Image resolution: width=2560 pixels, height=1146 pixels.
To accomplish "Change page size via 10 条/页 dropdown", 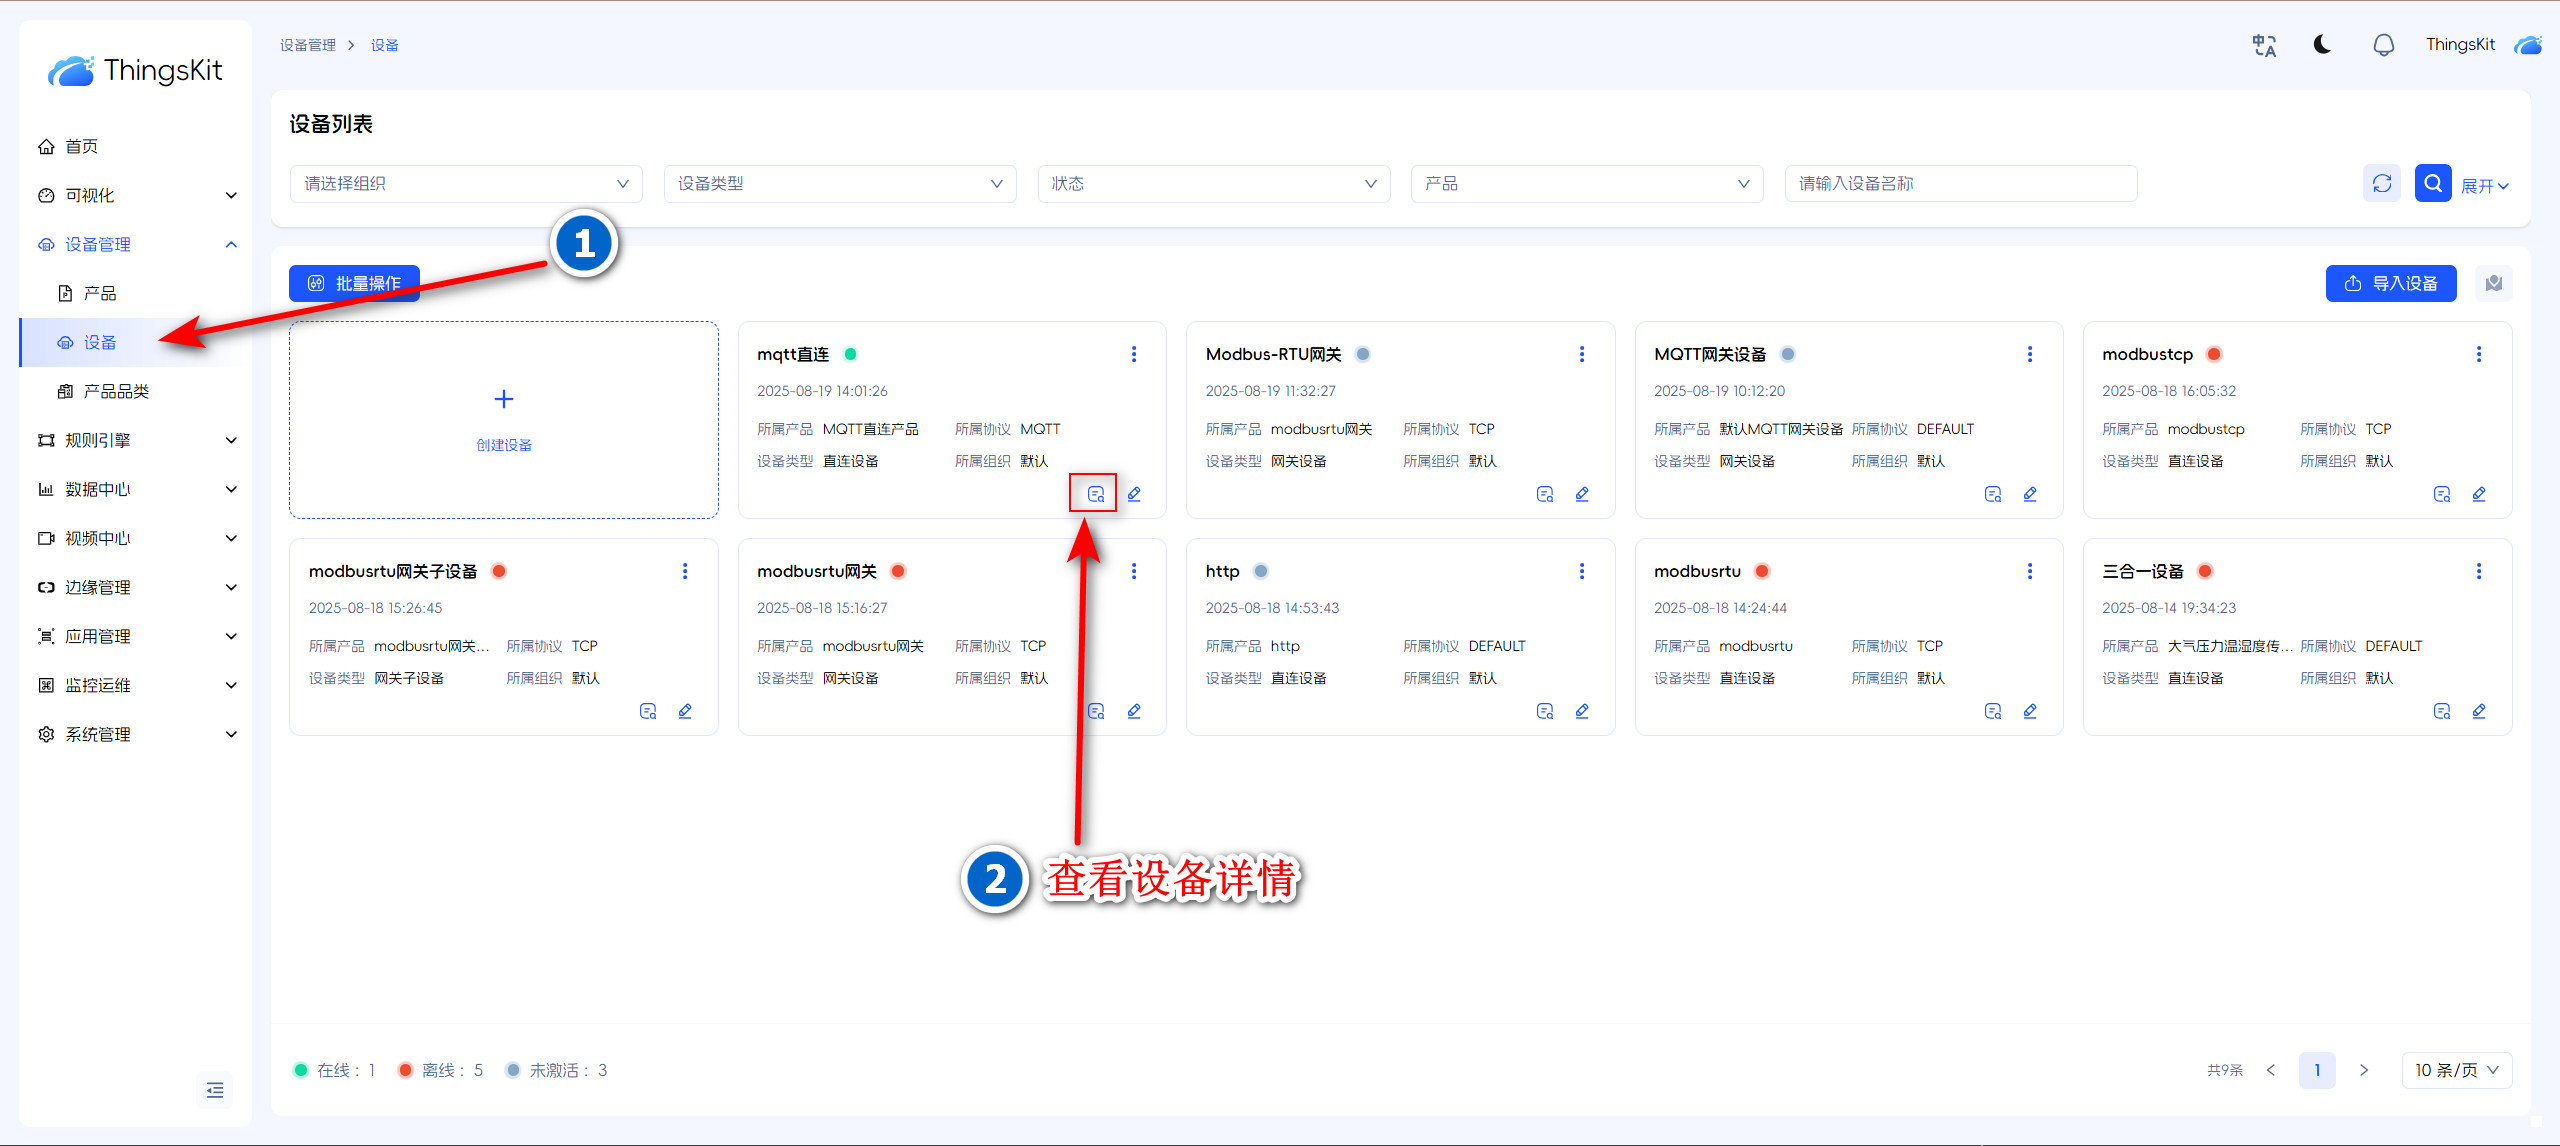I will 2456,1070.
